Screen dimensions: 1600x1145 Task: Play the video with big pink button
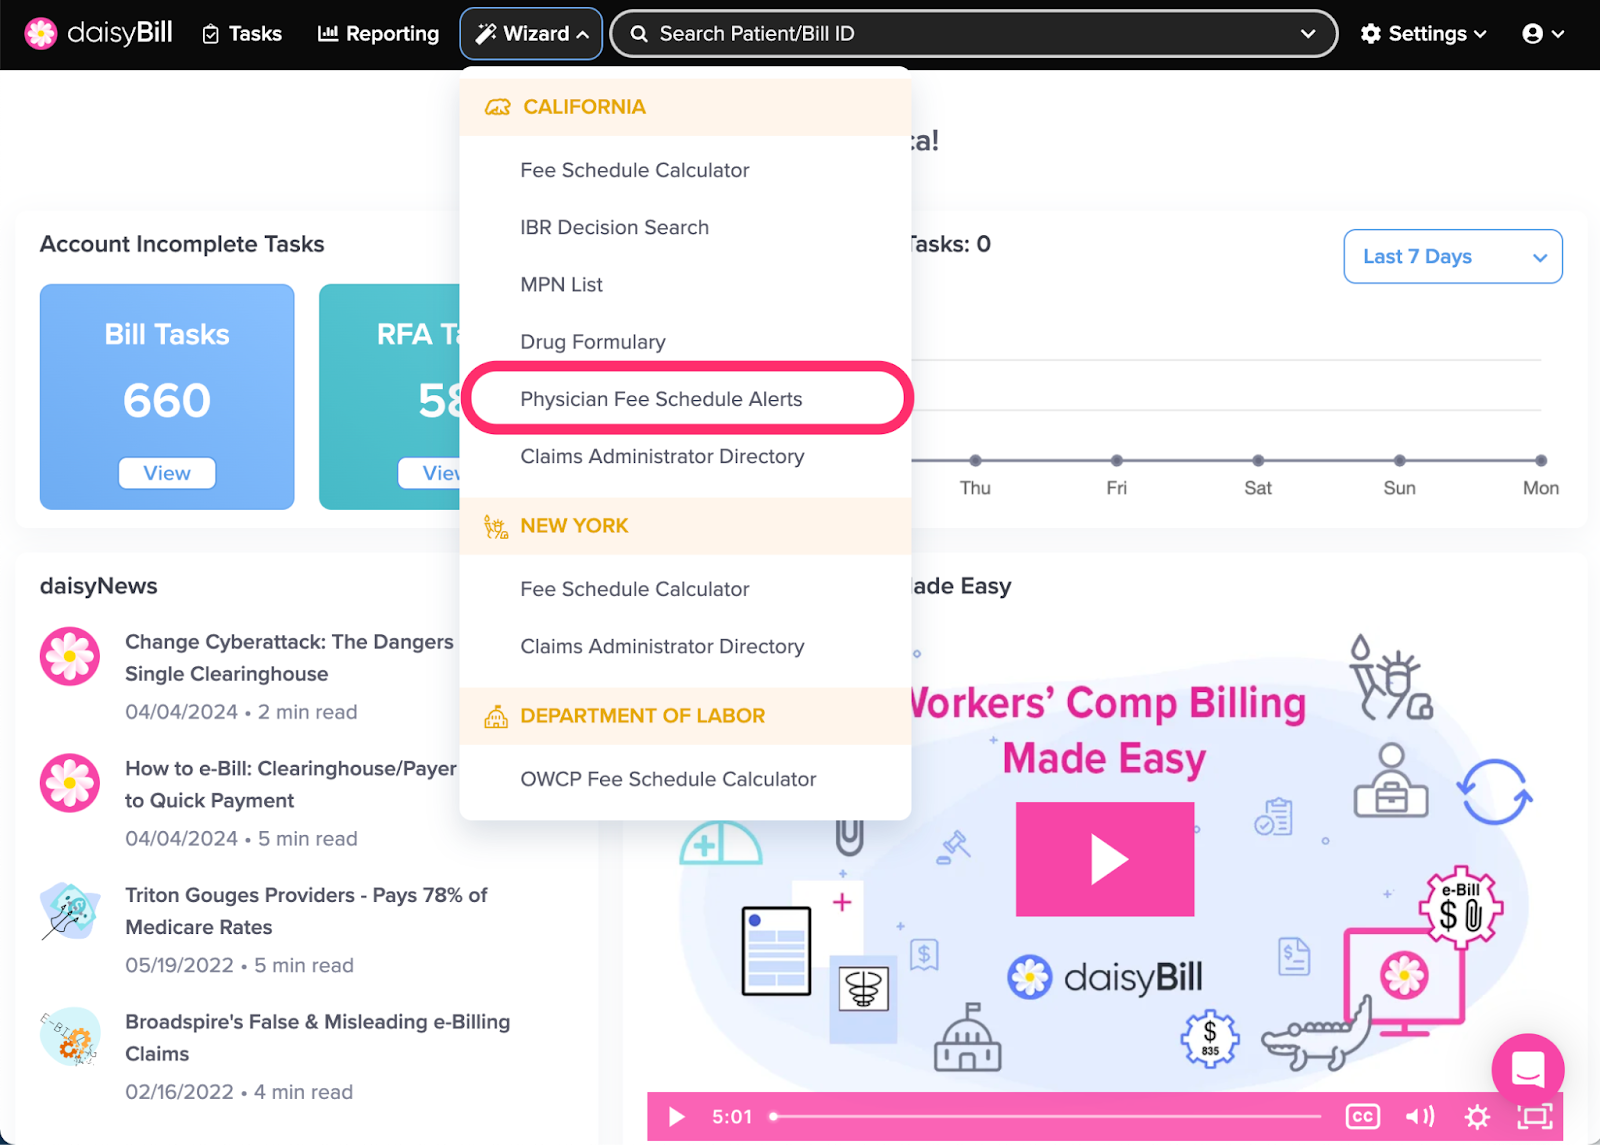tap(1105, 859)
